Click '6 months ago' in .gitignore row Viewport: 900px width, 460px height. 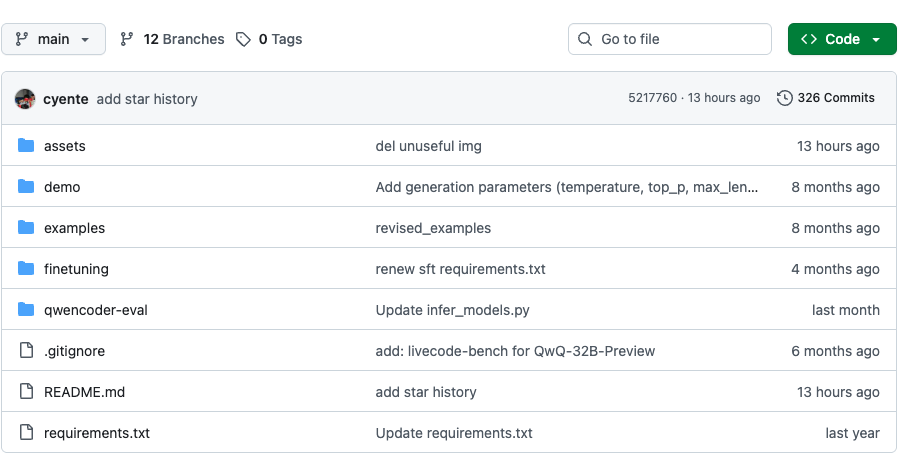(x=836, y=351)
